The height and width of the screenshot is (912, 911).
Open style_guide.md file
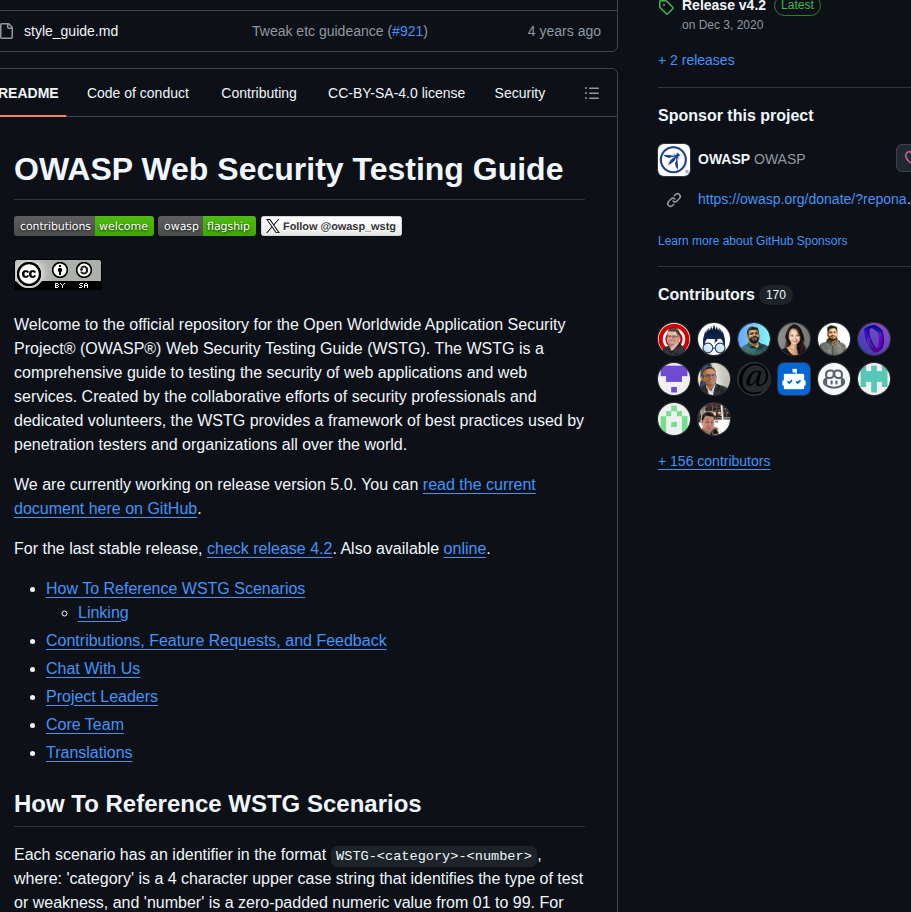pyautogui.click(x=71, y=31)
